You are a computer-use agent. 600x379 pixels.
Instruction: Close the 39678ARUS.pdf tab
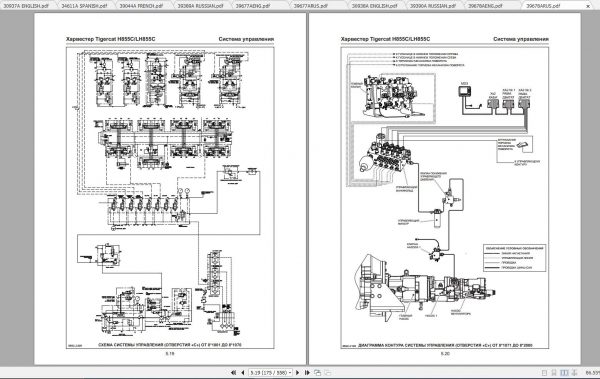[x=588, y=6]
